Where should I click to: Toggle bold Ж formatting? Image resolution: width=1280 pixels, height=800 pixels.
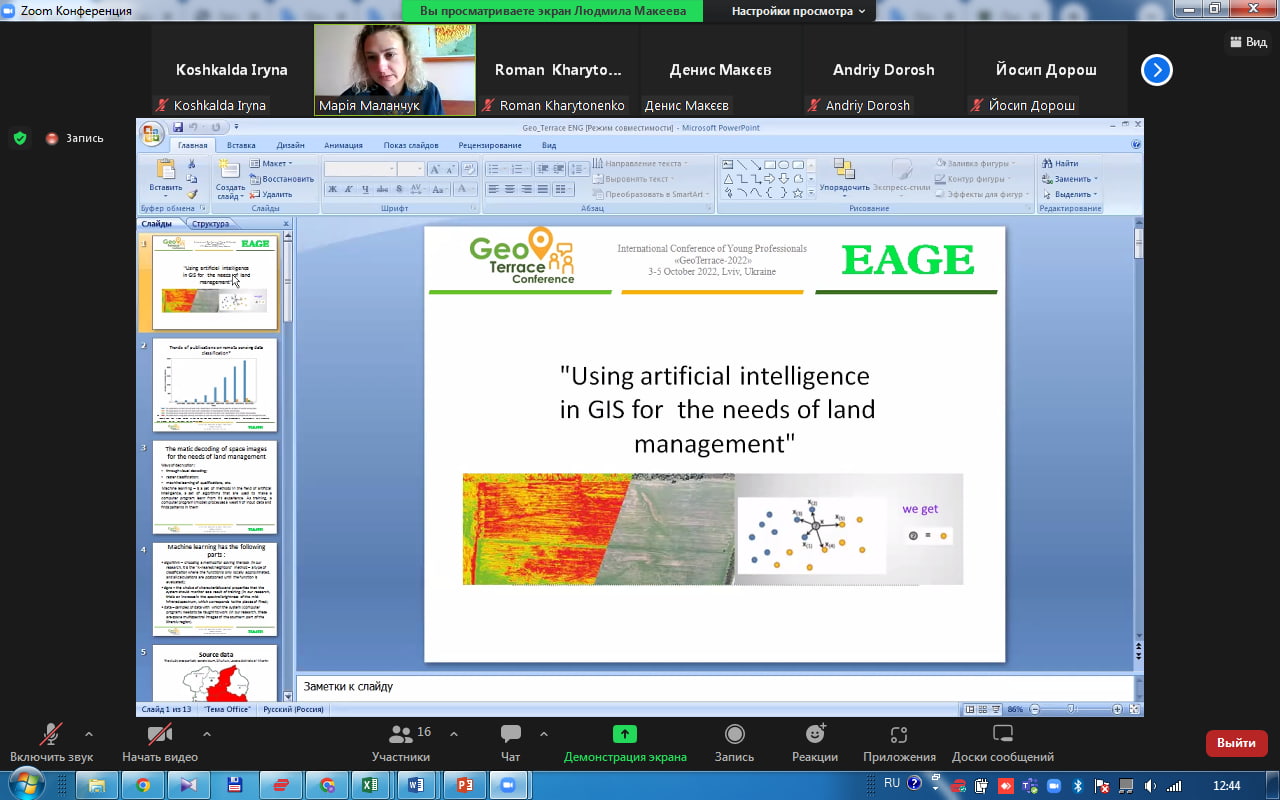point(333,189)
